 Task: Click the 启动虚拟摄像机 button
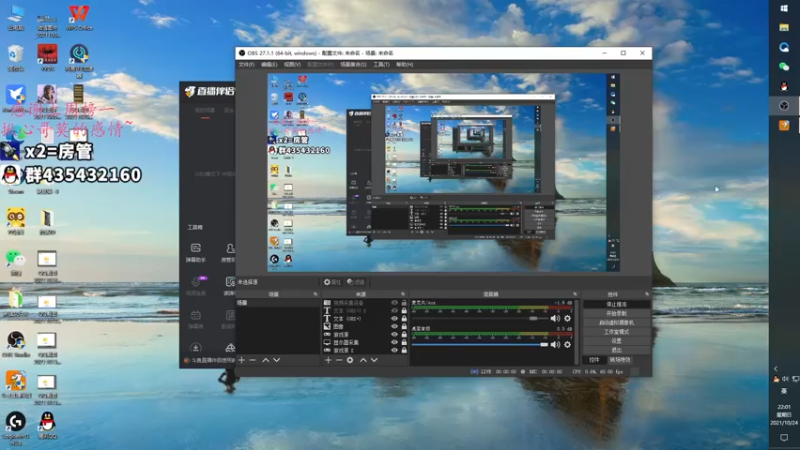(617, 322)
